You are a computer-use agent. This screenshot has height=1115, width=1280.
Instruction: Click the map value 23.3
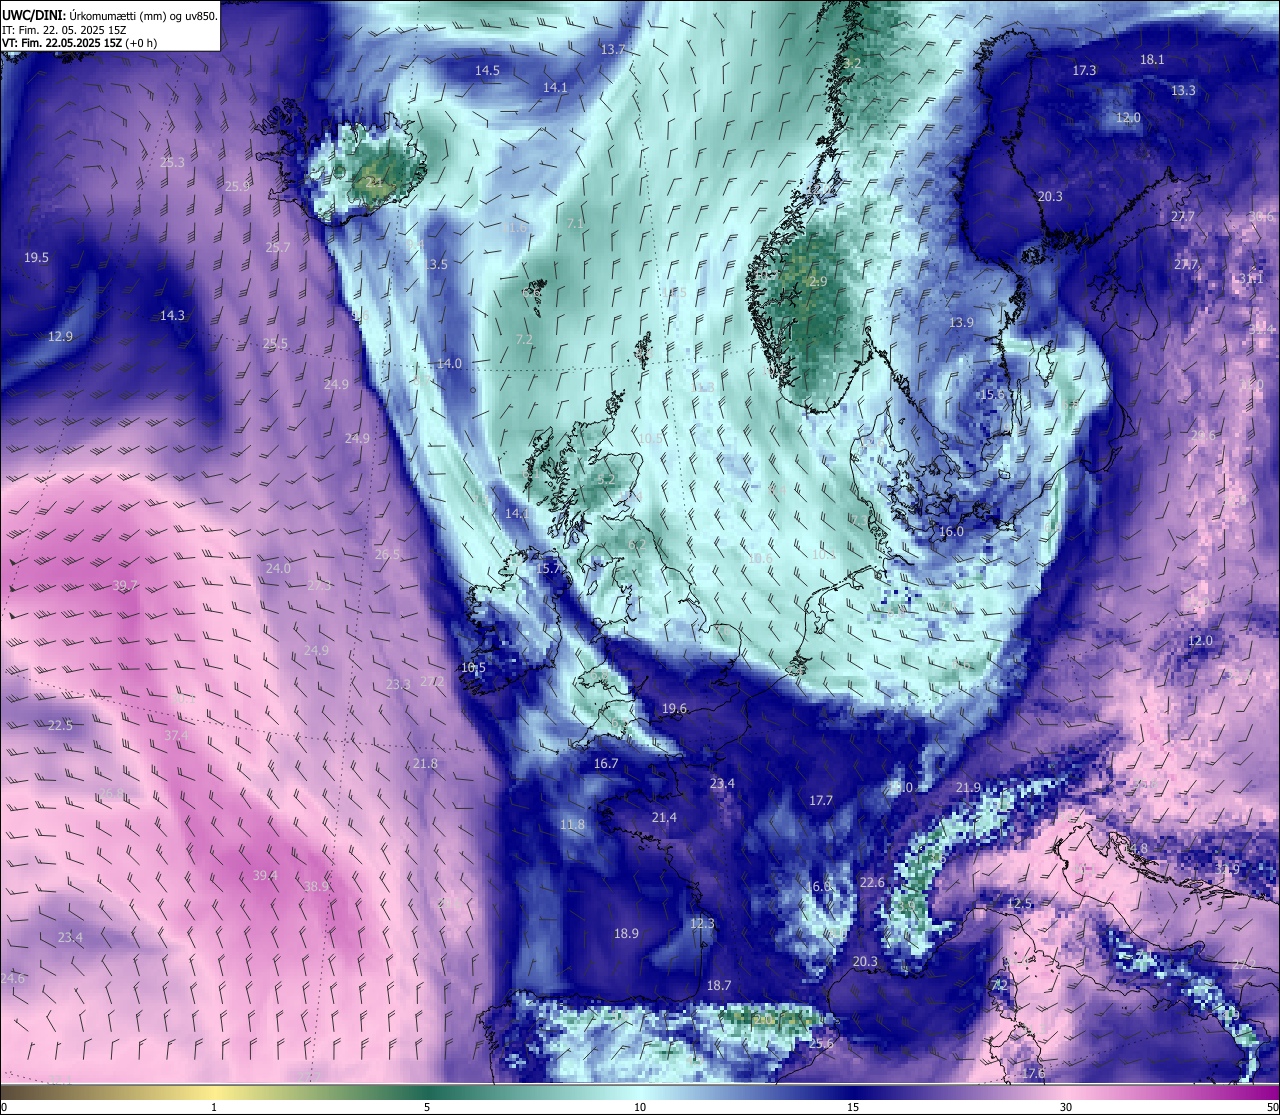[398, 685]
